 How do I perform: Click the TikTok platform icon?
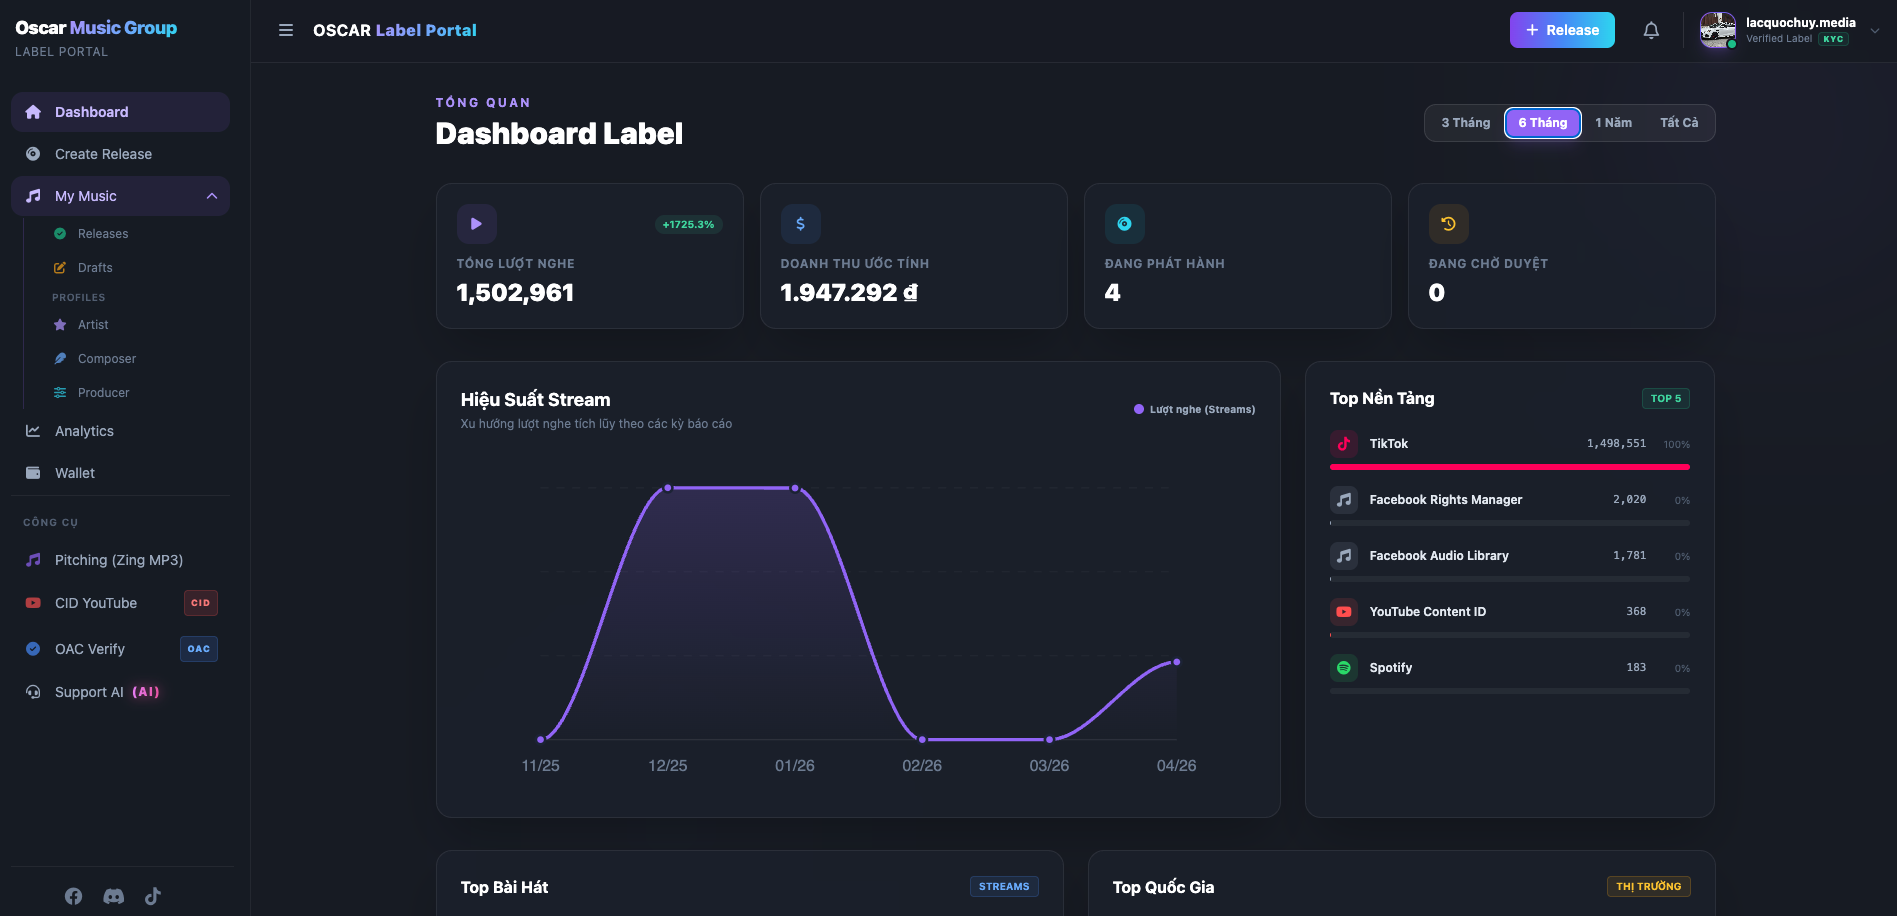click(1344, 444)
